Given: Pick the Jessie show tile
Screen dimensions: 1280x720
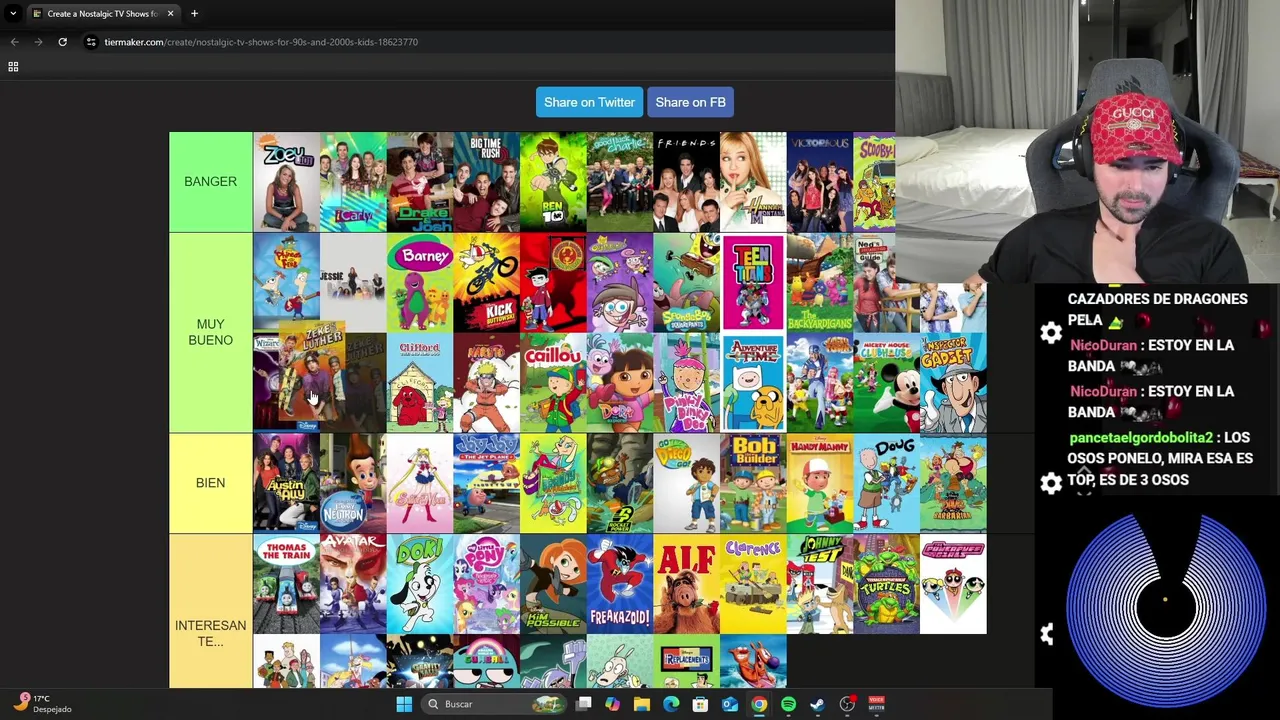Looking at the screenshot, I should 353,282.
